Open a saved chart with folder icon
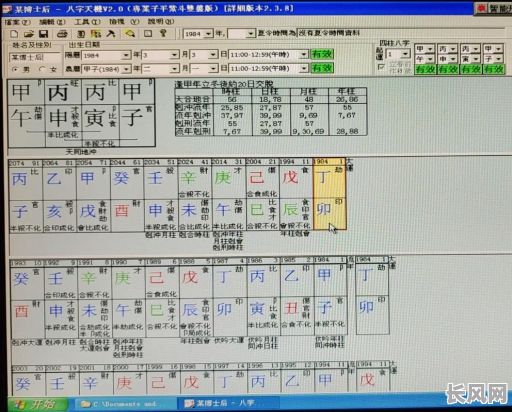The width and height of the screenshot is (512, 412). (x=29, y=34)
